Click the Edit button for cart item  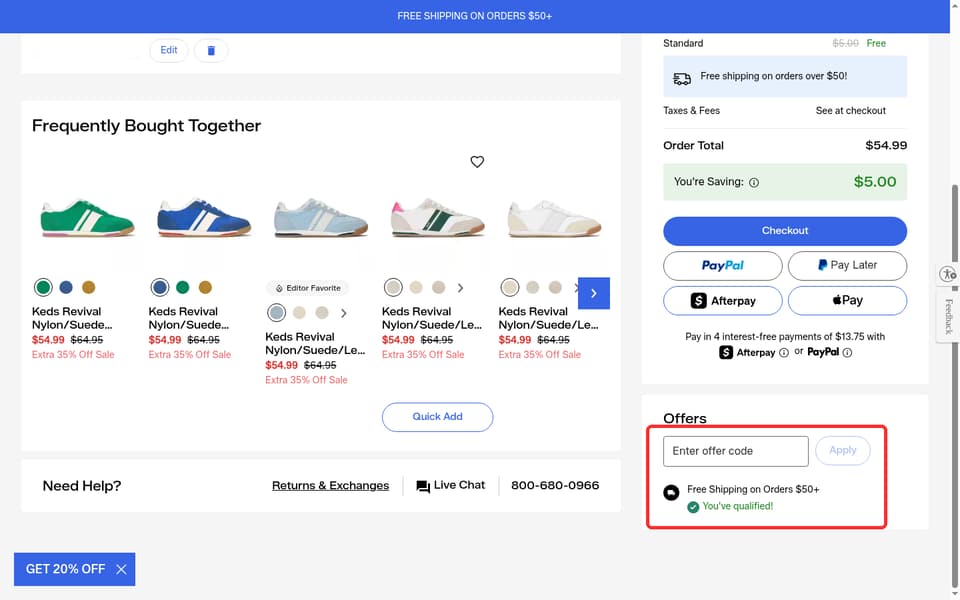click(x=169, y=50)
